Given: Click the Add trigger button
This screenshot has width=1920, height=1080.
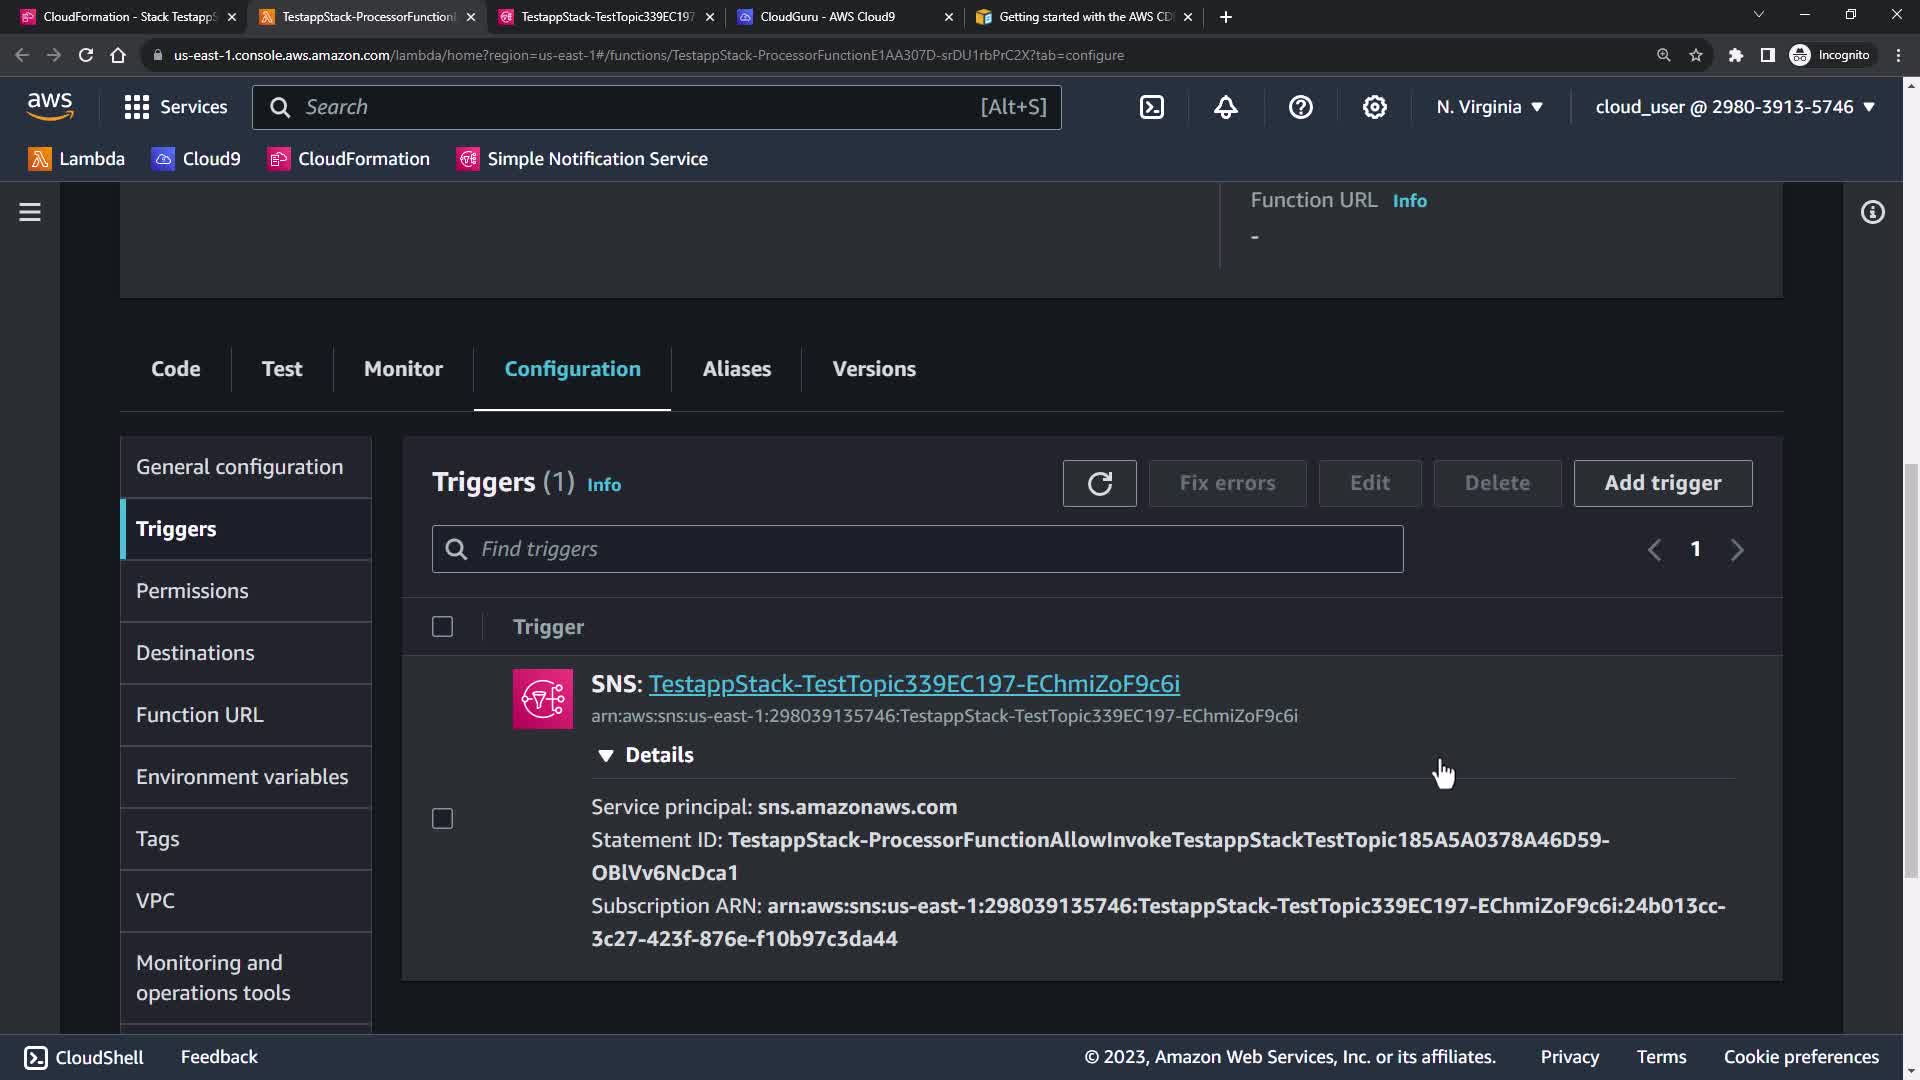Looking at the screenshot, I should pyautogui.click(x=1662, y=484).
